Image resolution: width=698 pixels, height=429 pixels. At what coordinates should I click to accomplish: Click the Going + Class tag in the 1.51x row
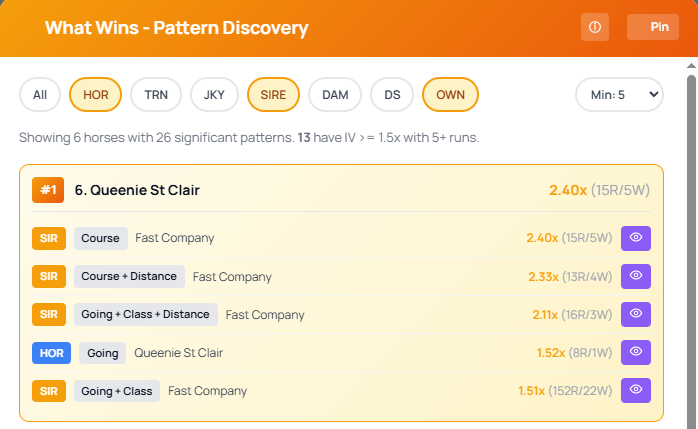[117, 391]
